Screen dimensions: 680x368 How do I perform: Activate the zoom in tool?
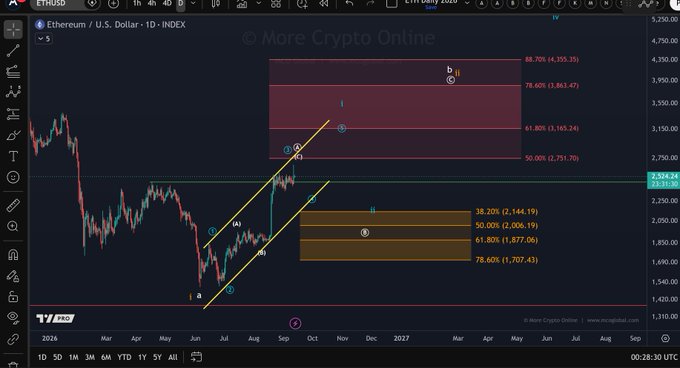[13, 226]
